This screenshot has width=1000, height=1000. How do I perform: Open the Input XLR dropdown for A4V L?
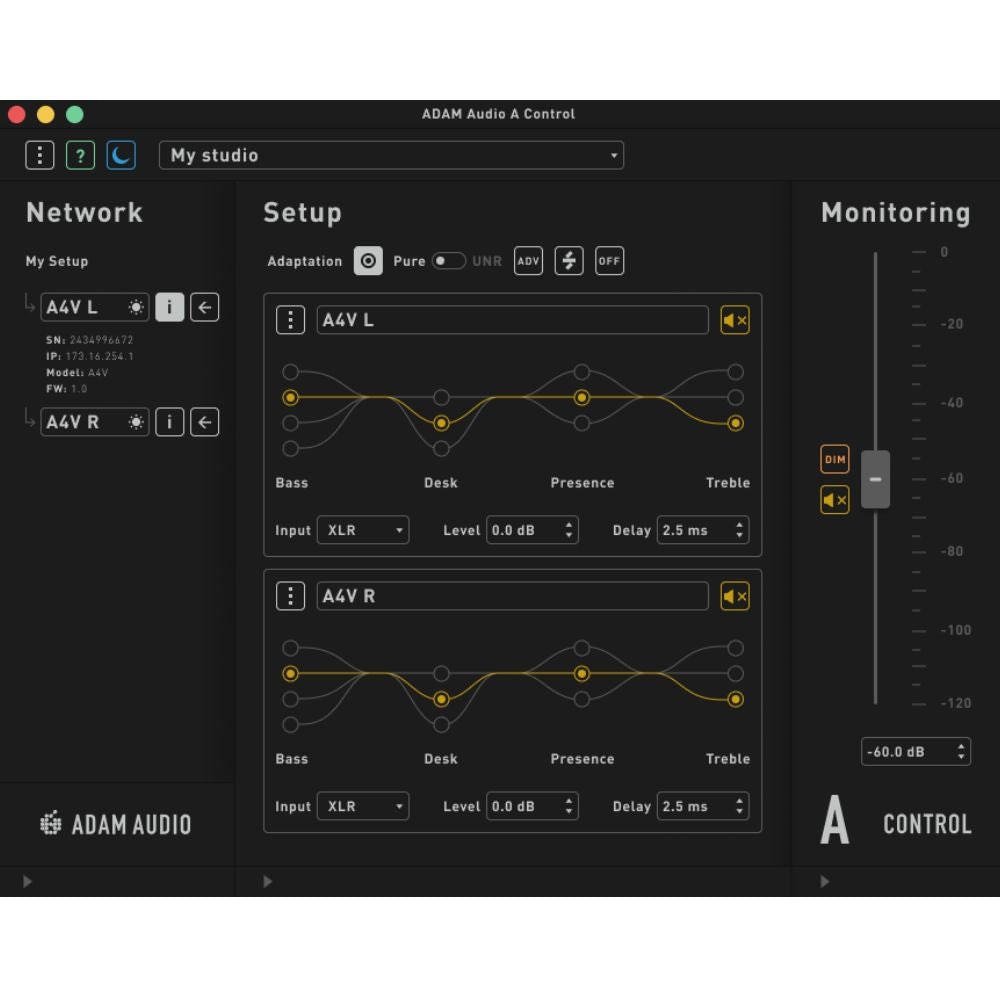pyautogui.click(x=362, y=530)
